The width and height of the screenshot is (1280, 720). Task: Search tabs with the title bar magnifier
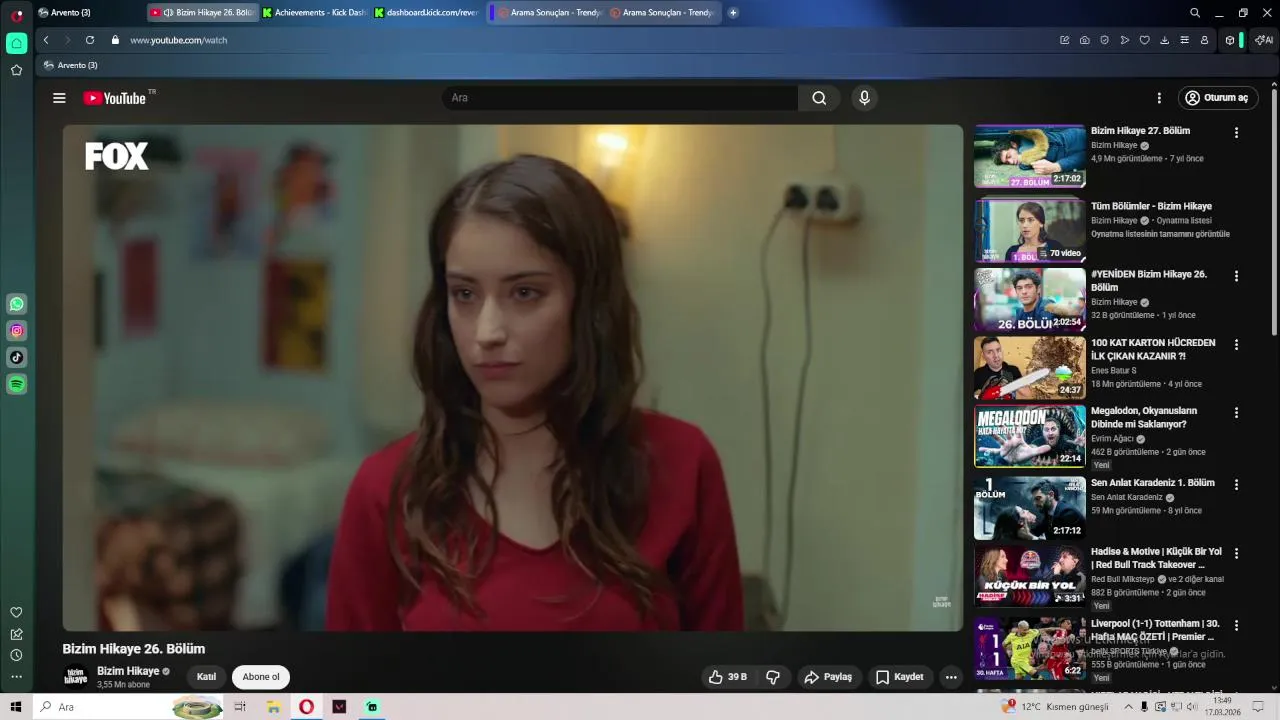click(x=1195, y=13)
